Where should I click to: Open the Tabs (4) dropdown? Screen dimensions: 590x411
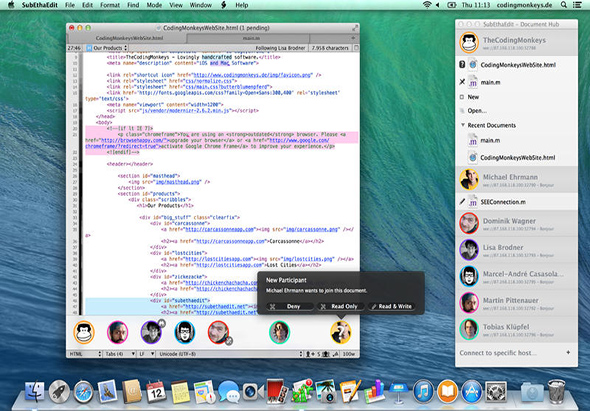[120, 354]
